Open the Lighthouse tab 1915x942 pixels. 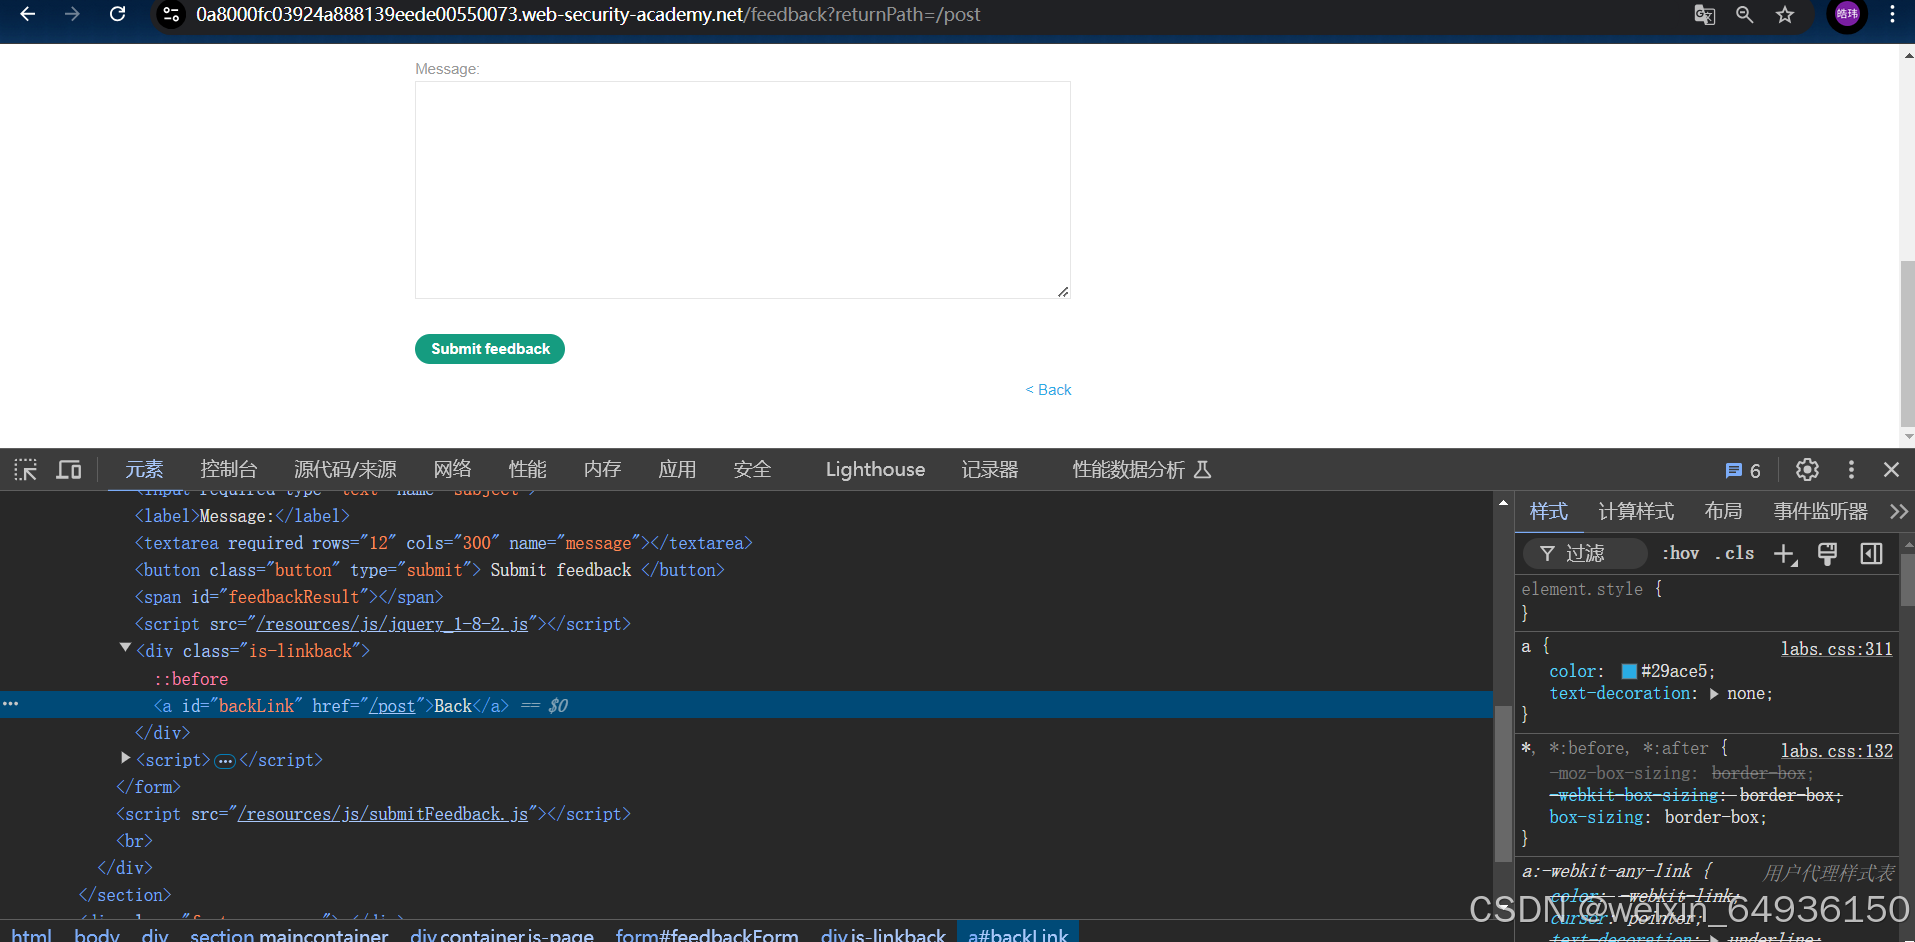point(875,469)
